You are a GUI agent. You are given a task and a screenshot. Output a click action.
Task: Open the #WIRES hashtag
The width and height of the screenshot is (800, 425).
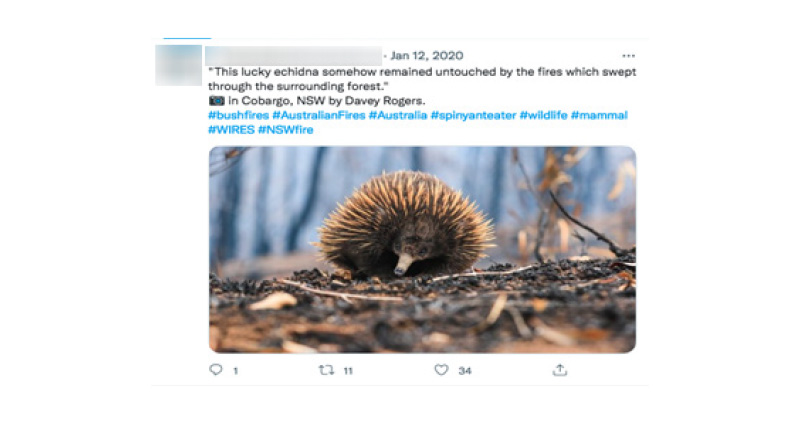point(230,129)
